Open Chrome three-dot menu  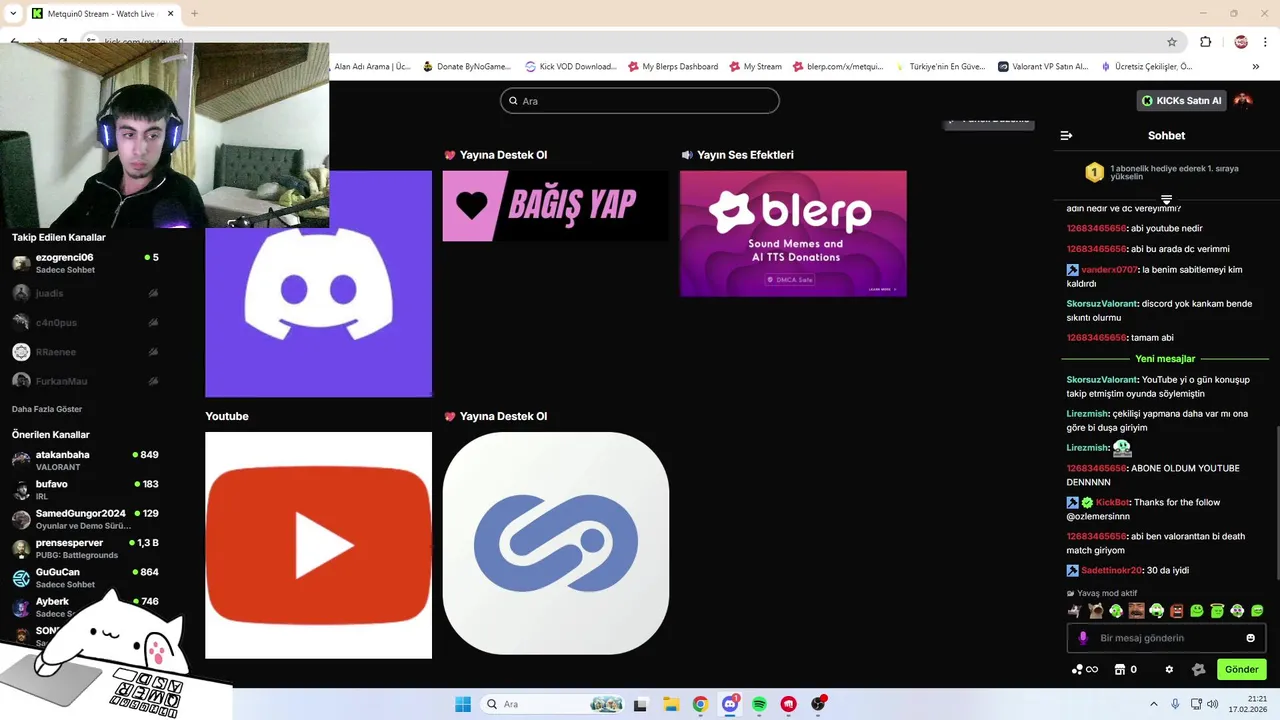point(1267,42)
